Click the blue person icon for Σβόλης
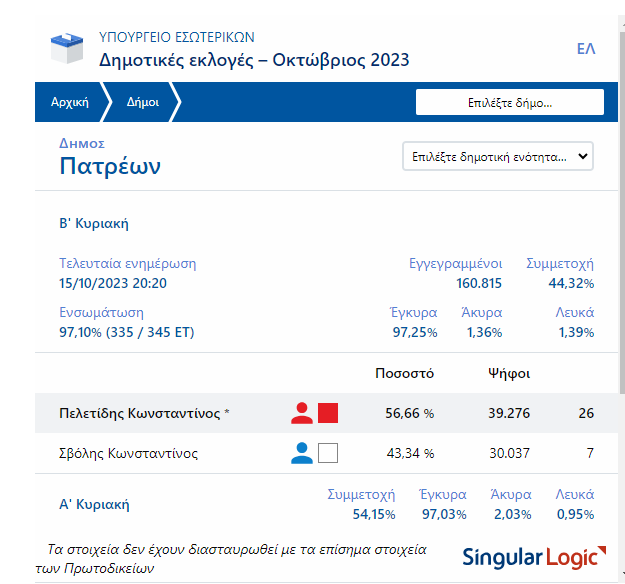This screenshot has height=584, width=625. tap(302, 453)
